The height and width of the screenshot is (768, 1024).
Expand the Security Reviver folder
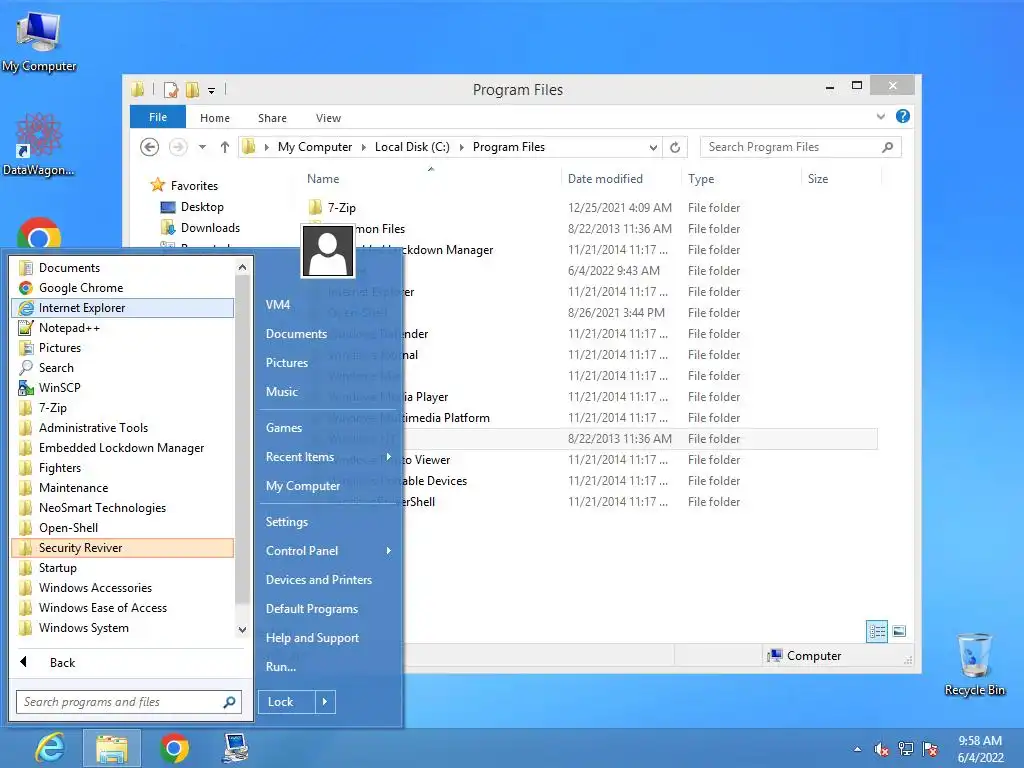coord(123,548)
